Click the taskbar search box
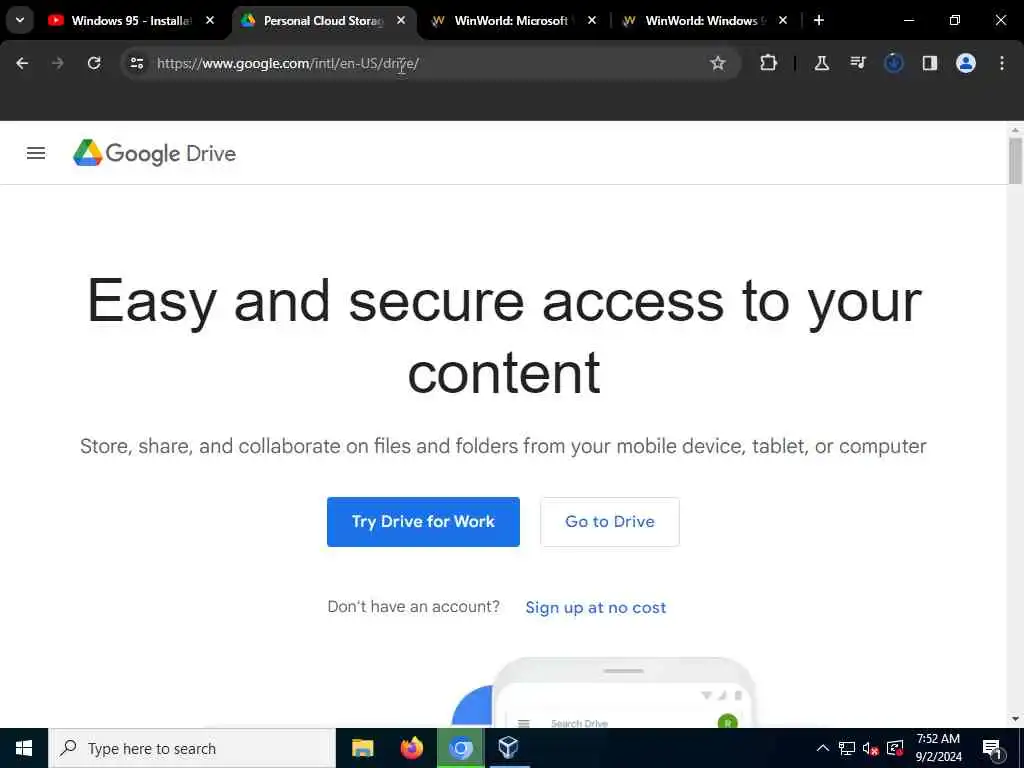 [x=192, y=748]
